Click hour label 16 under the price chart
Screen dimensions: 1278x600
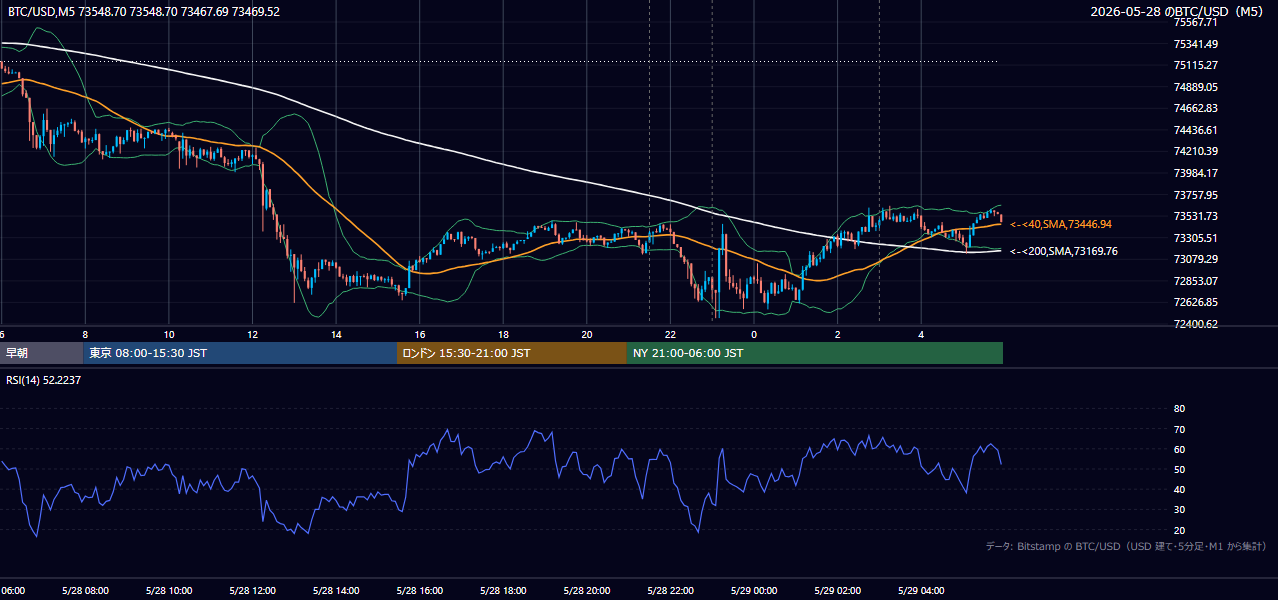pyautogui.click(x=419, y=334)
